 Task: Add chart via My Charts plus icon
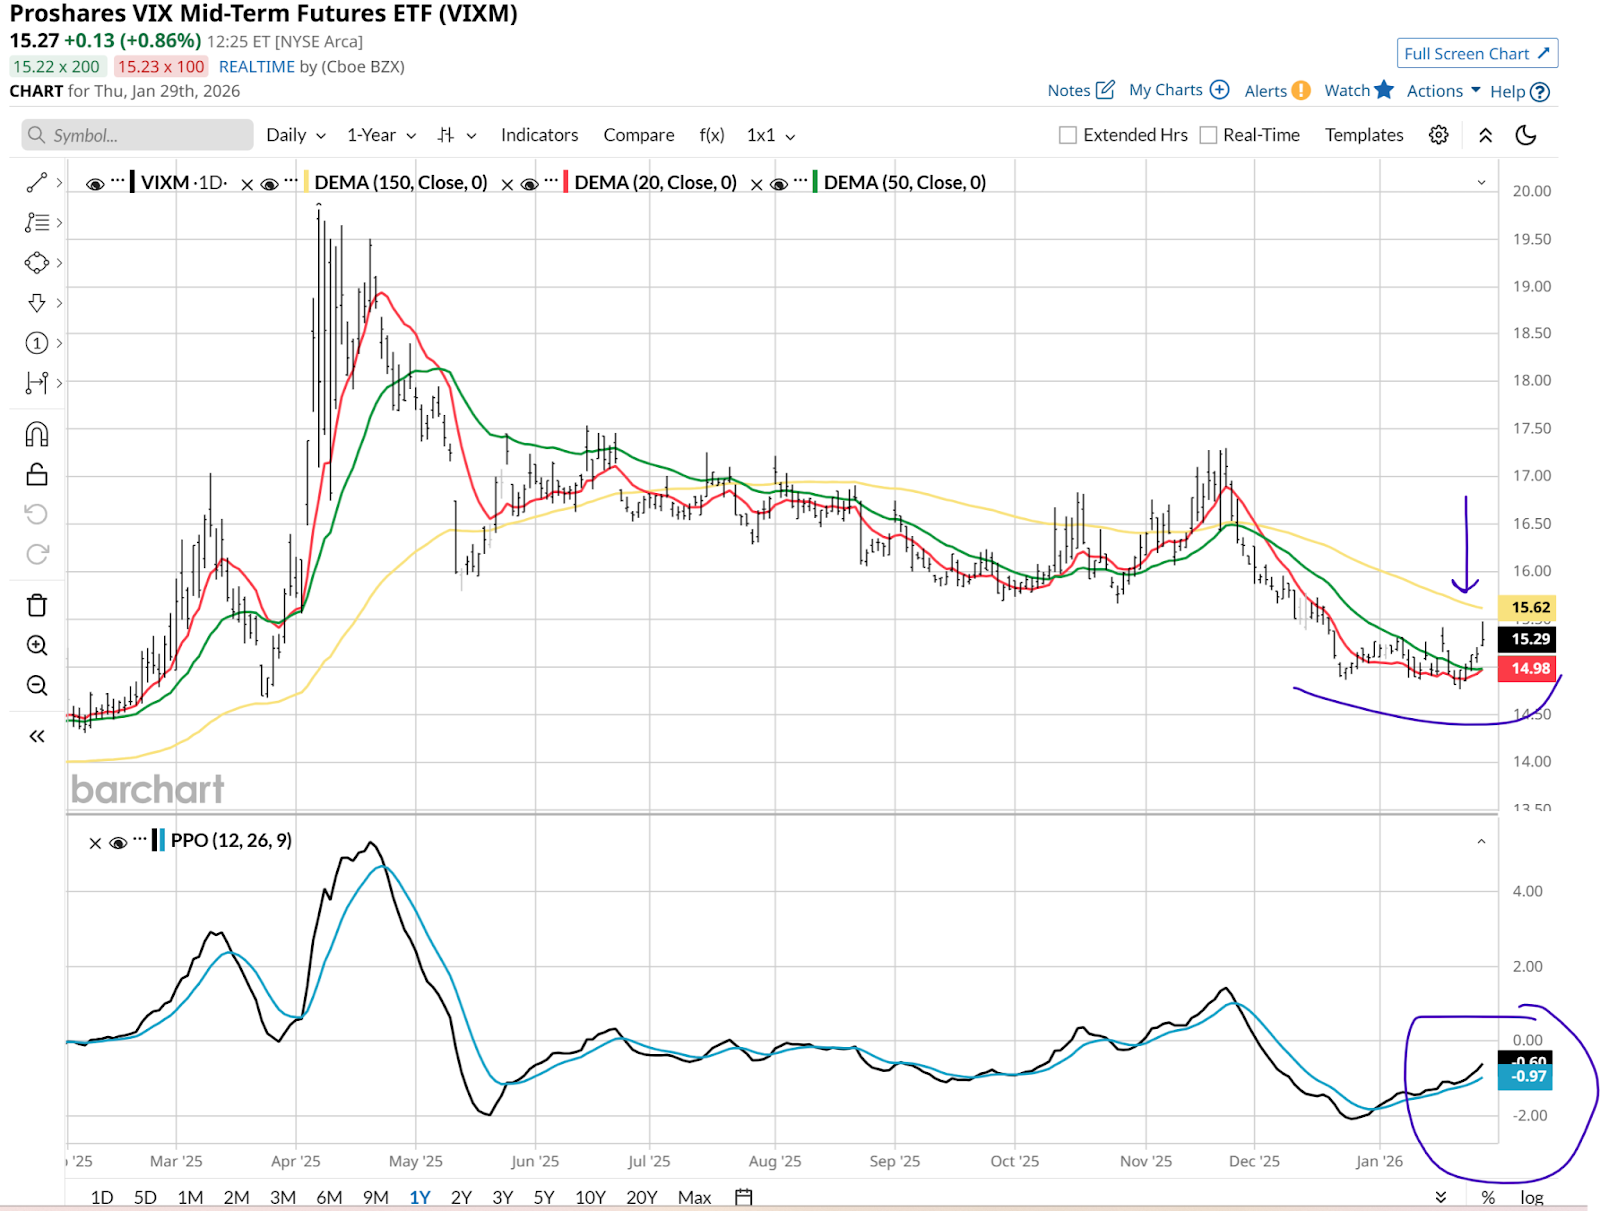(1219, 90)
